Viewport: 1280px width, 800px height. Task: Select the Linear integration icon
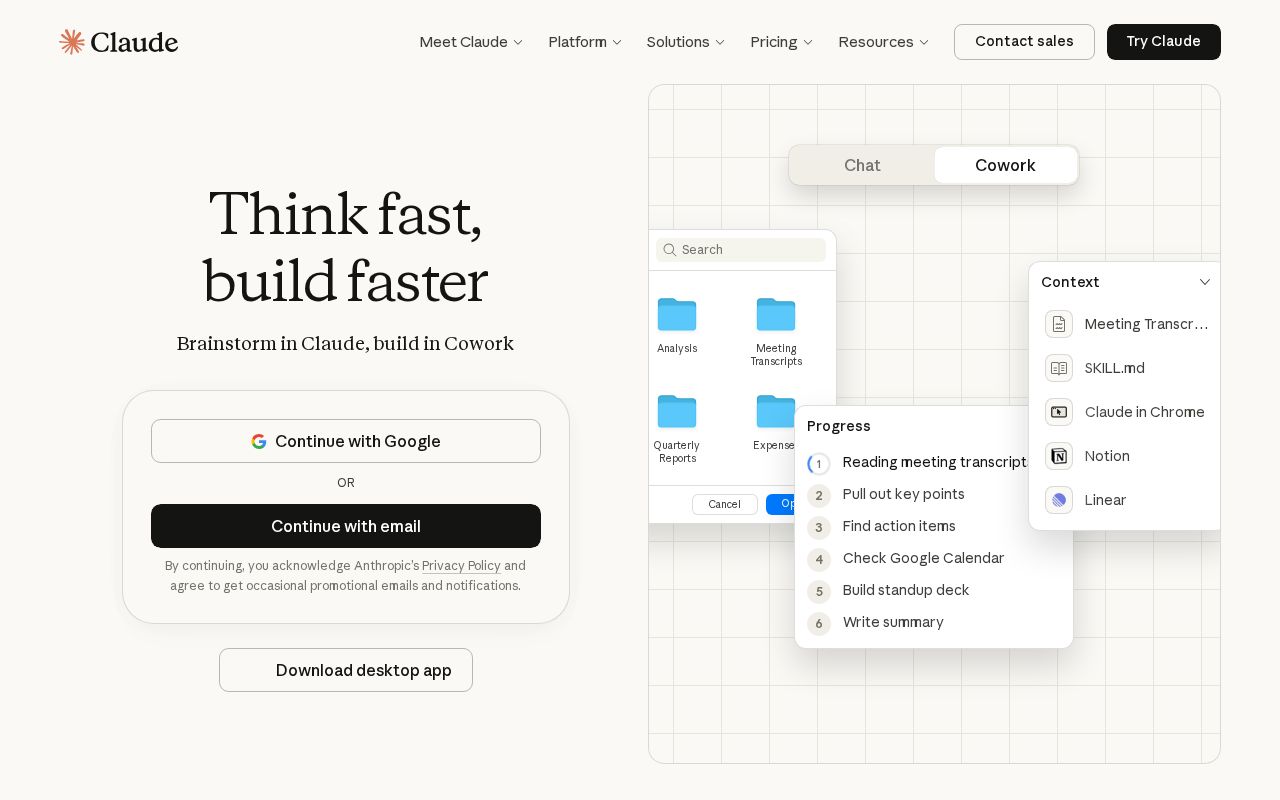point(1059,500)
